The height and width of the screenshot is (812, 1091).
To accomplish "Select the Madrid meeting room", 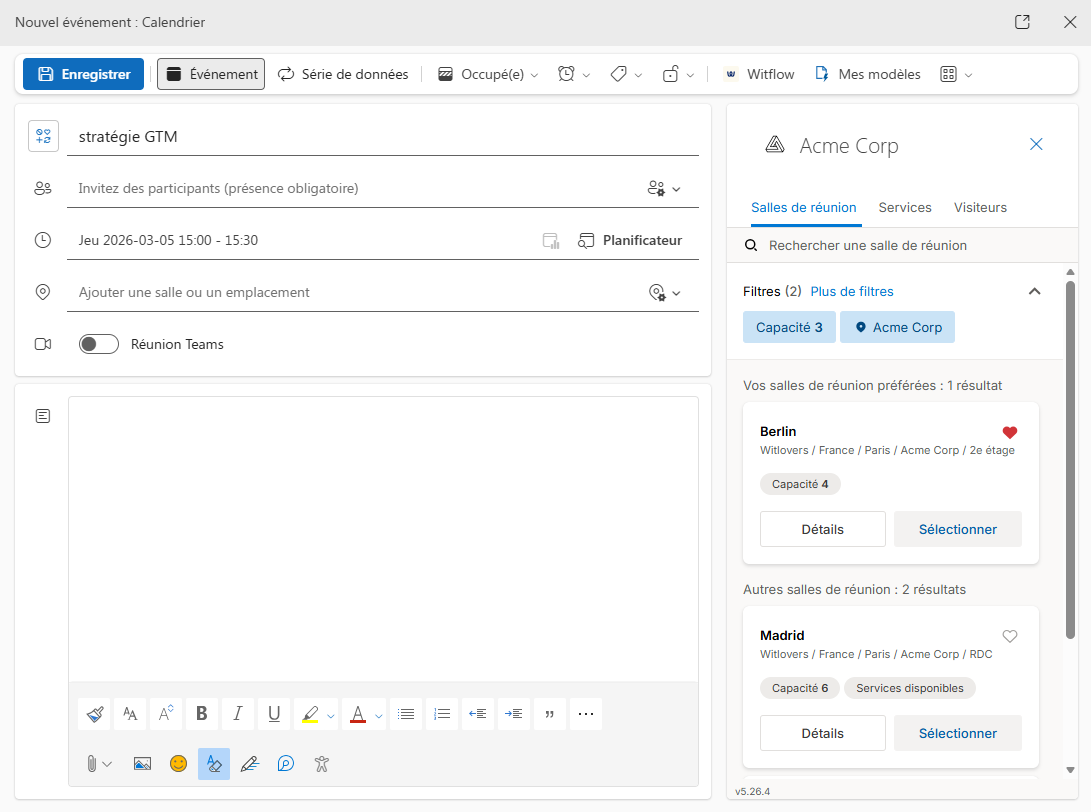I will [957, 733].
